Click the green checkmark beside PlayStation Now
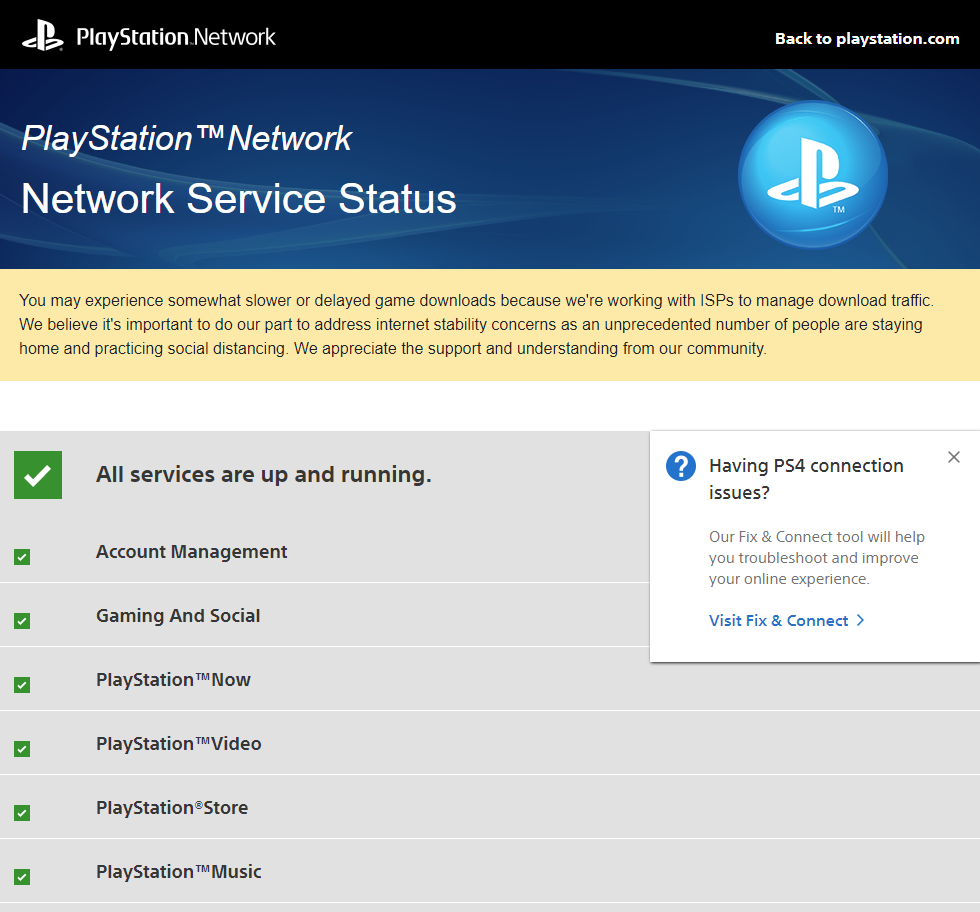Screen dimensions: 980x912 click(x=22, y=685)
